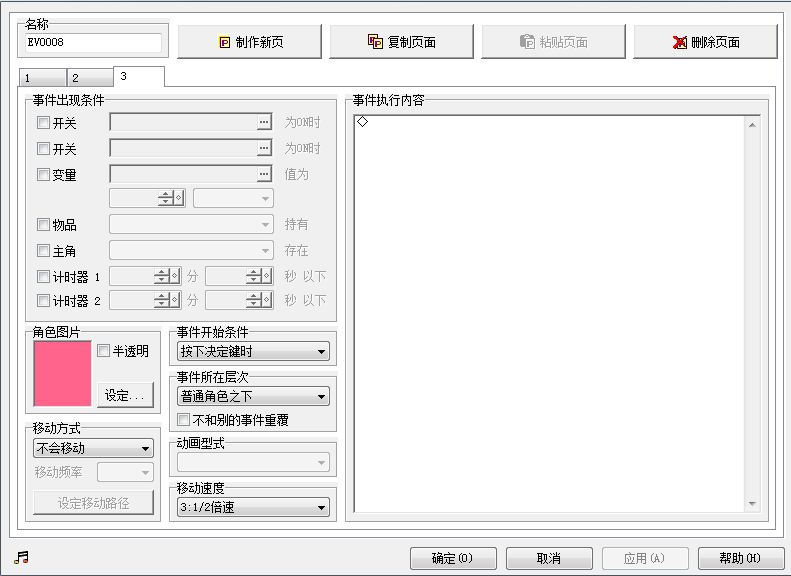Check the 主角 condition checkbox
This screenshot has height=576, width=791.
tap(43, 250)
